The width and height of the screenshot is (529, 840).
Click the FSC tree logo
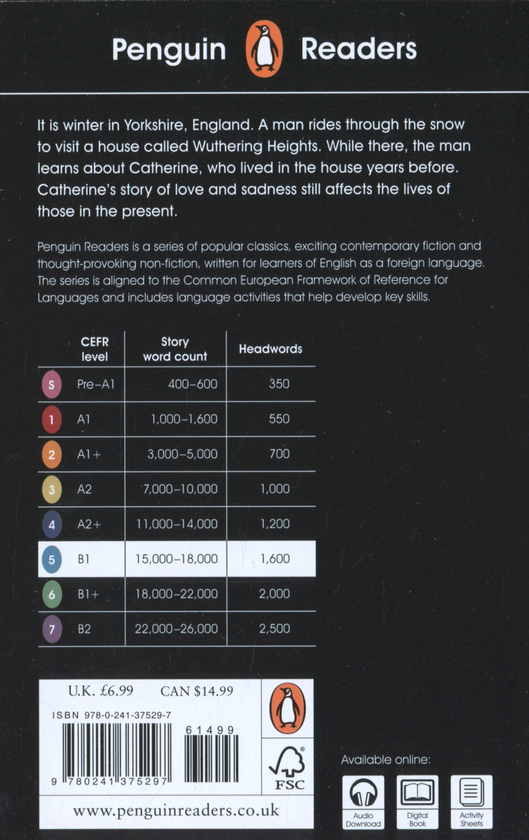tap(289, 768)
